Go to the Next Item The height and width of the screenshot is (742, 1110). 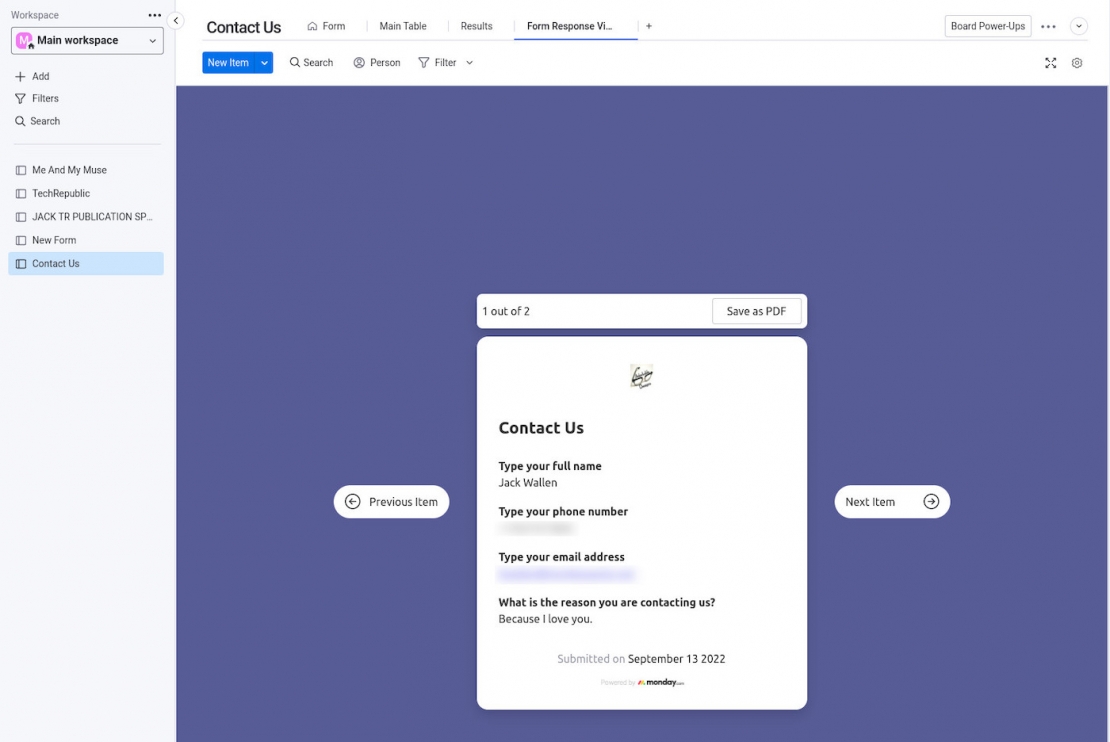coord(891,501)
